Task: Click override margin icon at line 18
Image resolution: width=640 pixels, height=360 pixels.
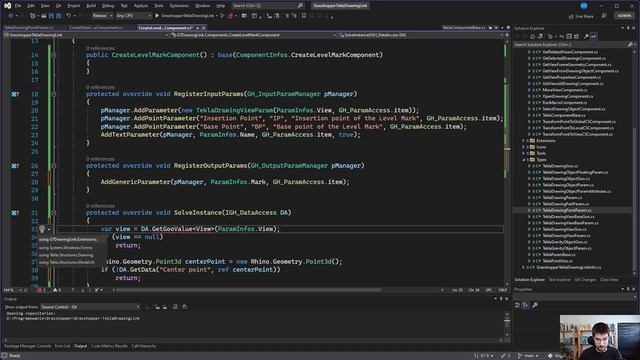Action: click(x=15, y=94)
